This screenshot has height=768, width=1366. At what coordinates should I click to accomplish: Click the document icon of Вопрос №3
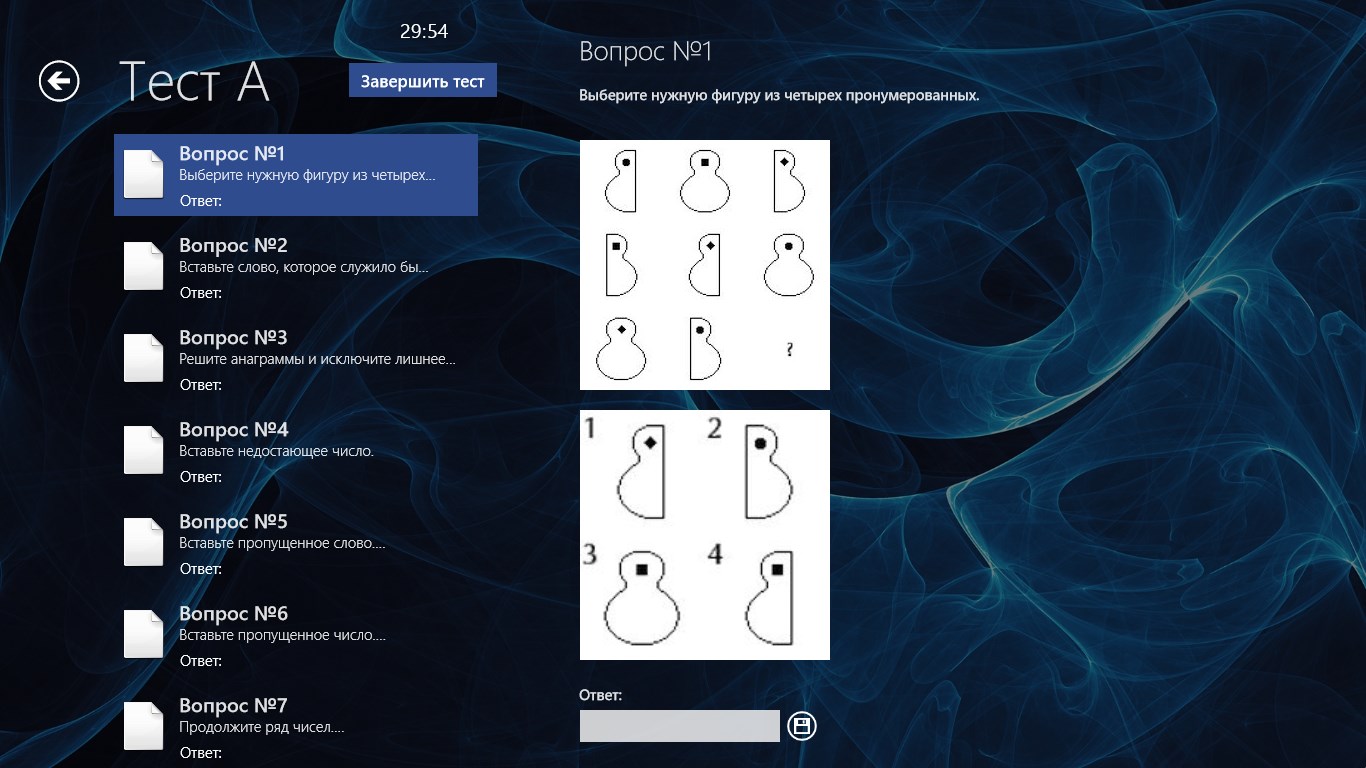(143, 358)
